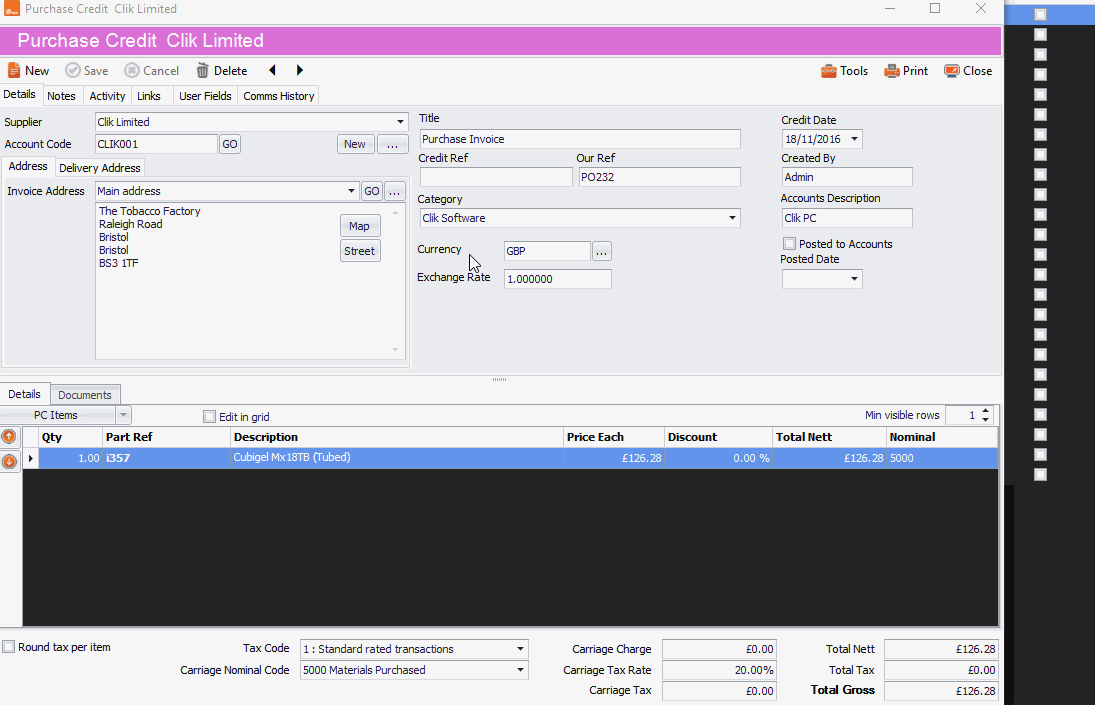
Task: Click the orange up-arrow beside the items grid
Action: pyautogui.click(x=9, y=436)
